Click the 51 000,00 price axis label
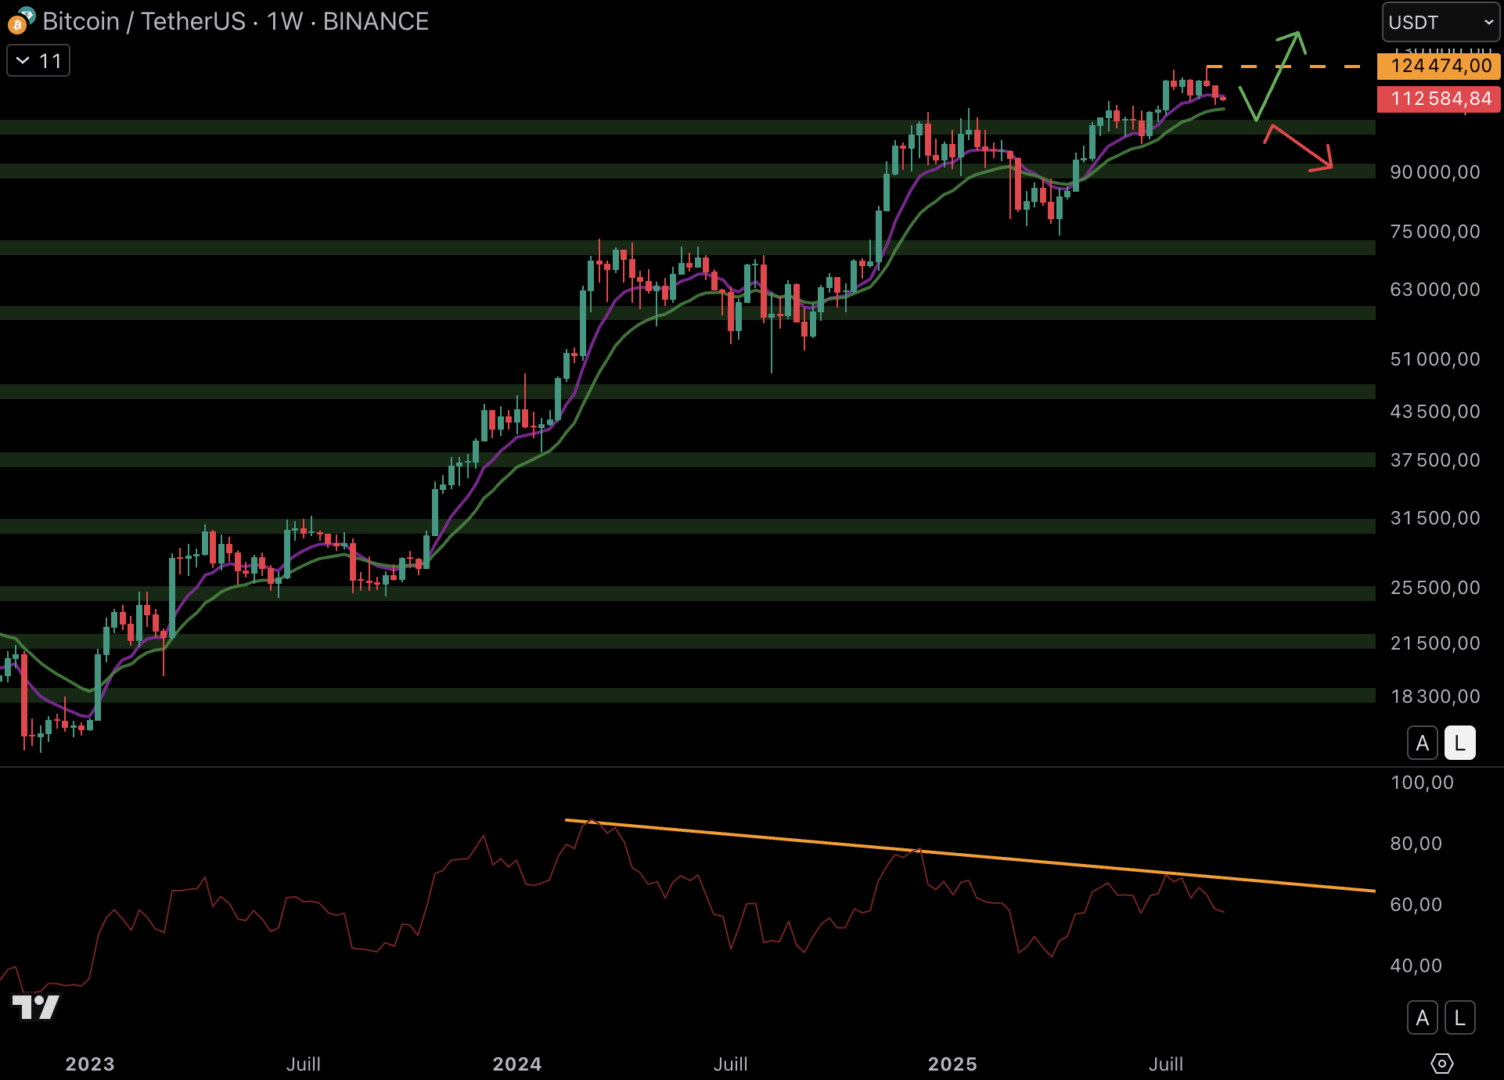Screen dimensions: 1504x1080 click(x=1435, y=359)
